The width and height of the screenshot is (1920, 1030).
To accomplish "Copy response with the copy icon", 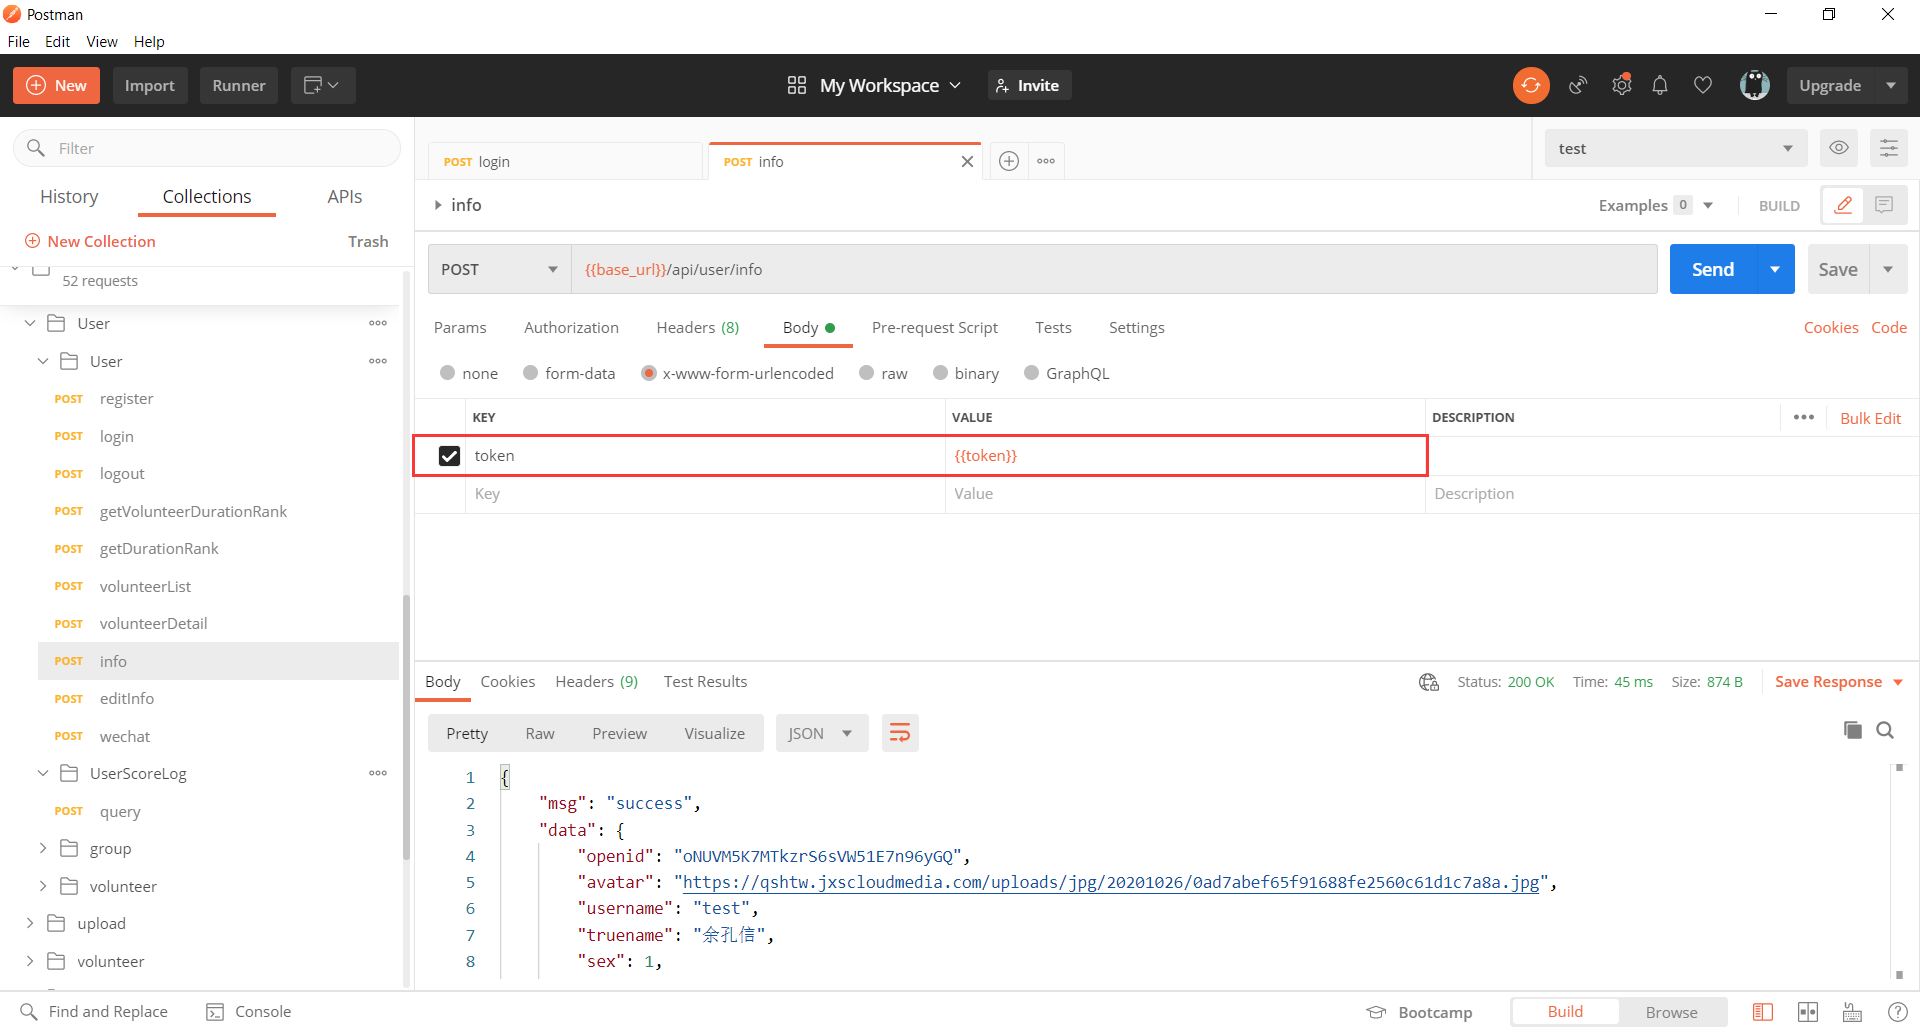I will [x=1852, y=730].
